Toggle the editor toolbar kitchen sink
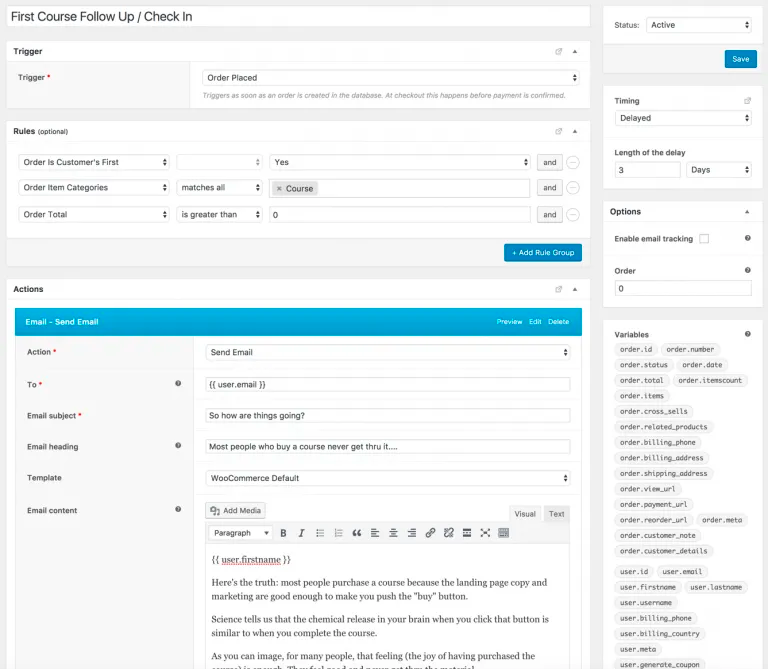The height and width of the screenshot is (669, 768). click(x=504, y=533)
